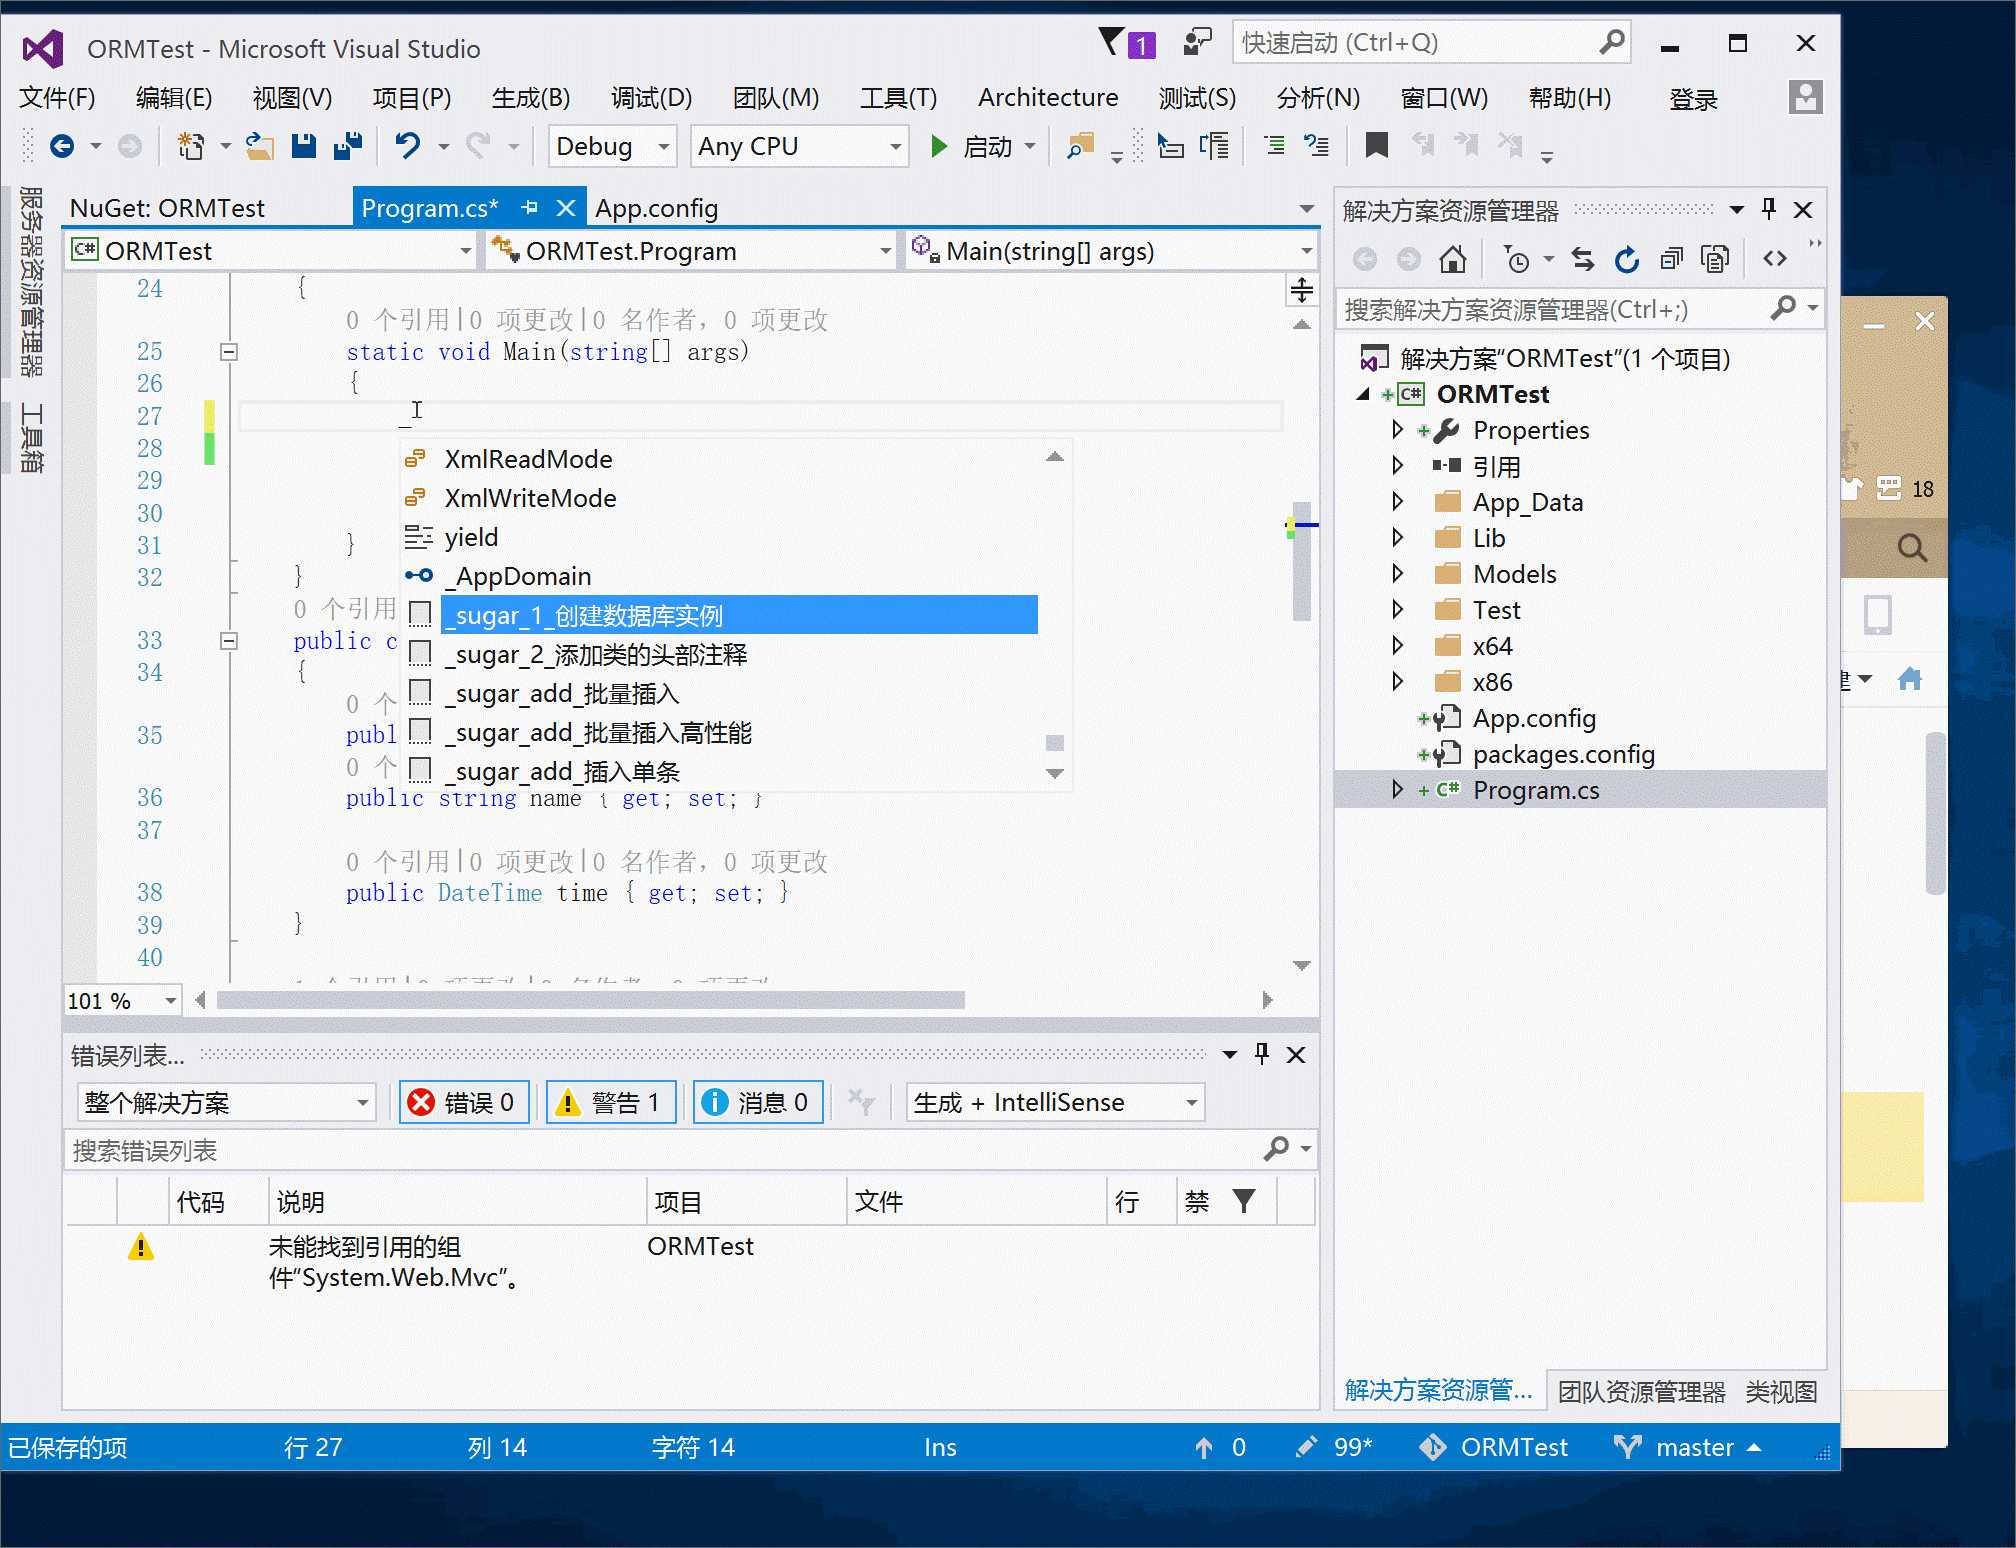2016x1548 pixels.
Task: Click the green Start debugging button
Action: (x=939, y=147)
